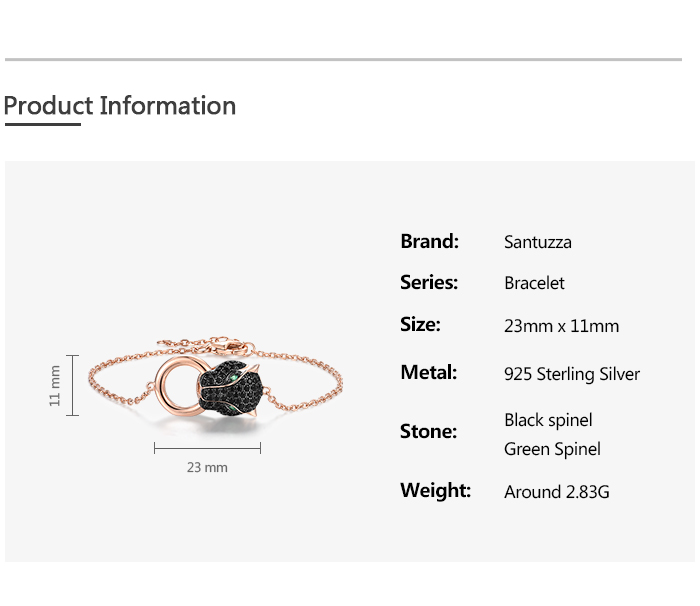This screenshot has height=606, width=700.
Task: Select the Series: label
Action: tap(429, 283)
